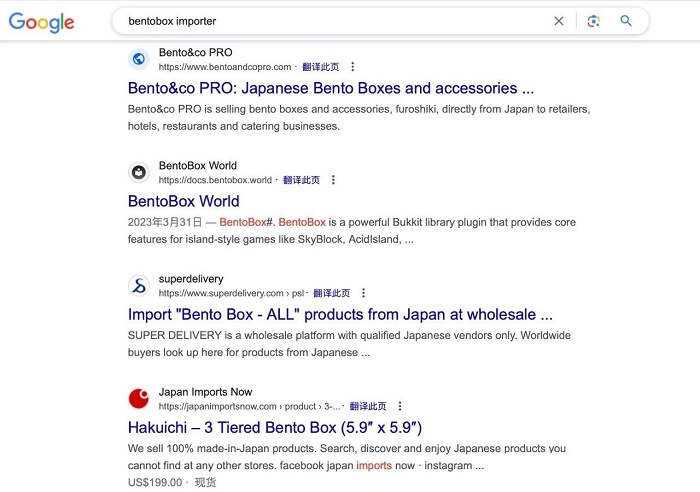
Task: Translate the Bento&co PRO page
Action: click(321, 67)
